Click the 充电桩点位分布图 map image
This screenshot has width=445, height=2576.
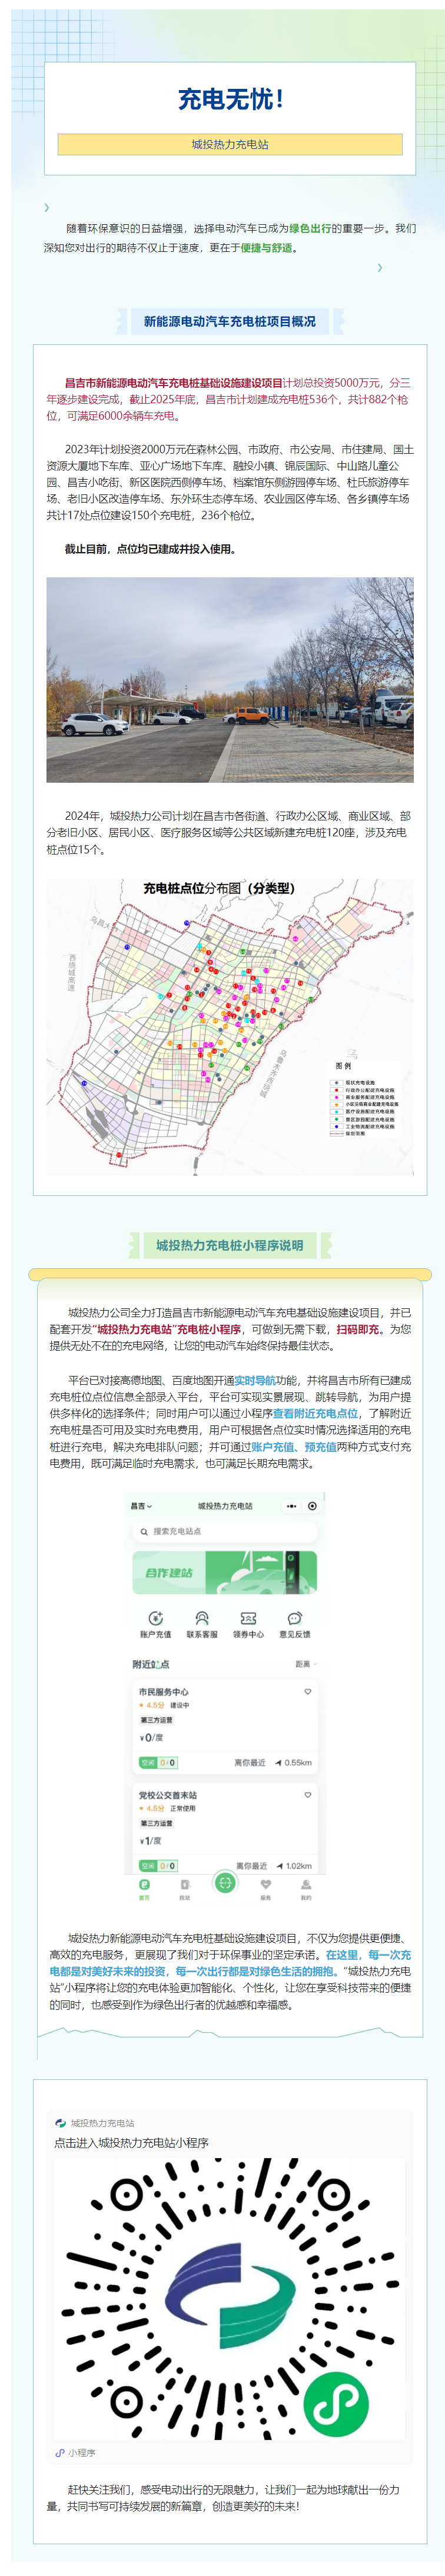point(230,1027)
